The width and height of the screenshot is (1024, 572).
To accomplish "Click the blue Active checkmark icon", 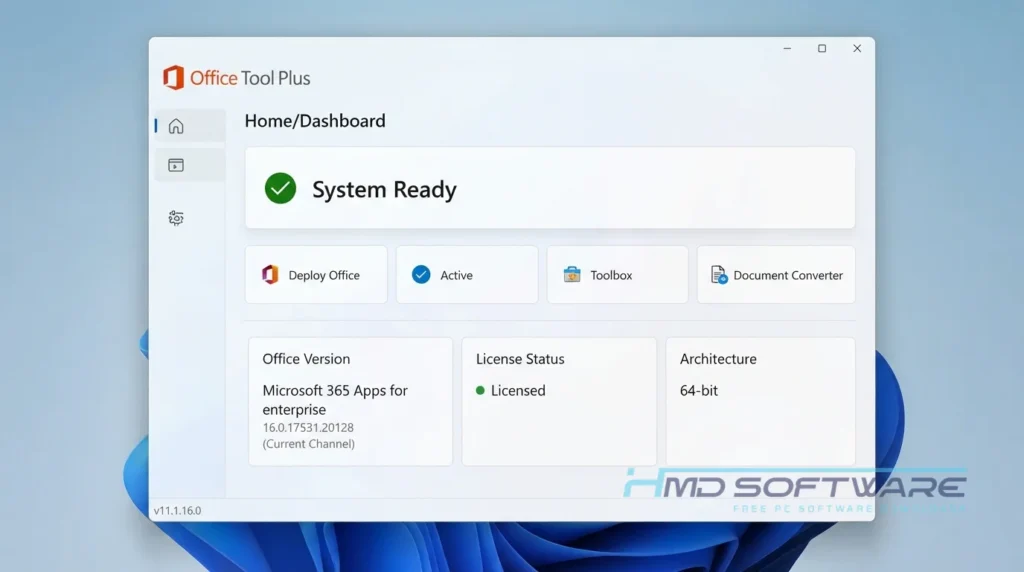I will tap(421, 274).
